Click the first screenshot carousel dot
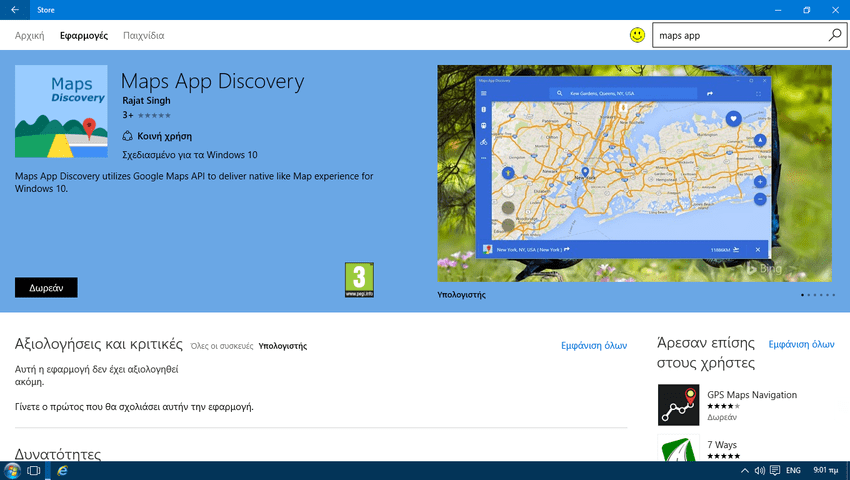The height and width of the screenshot is (480, 850). [x=803, y=296]
